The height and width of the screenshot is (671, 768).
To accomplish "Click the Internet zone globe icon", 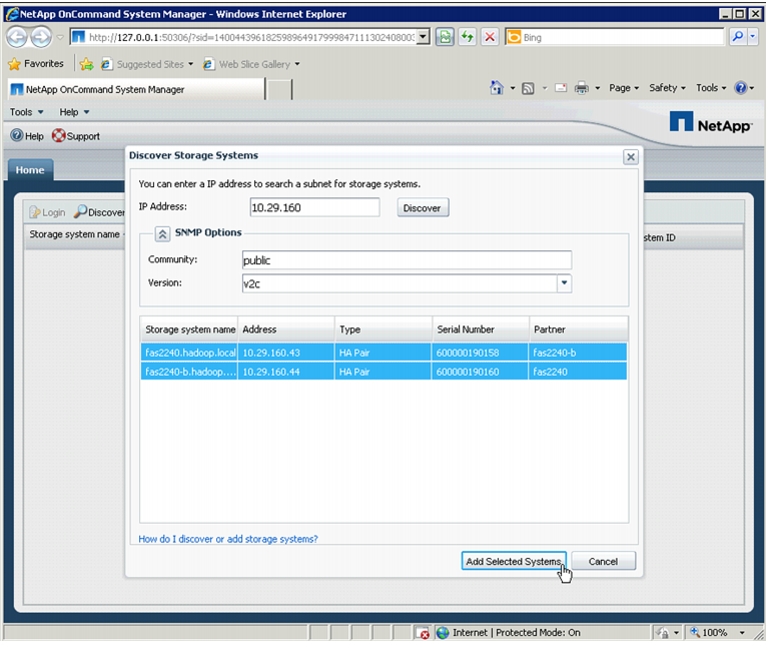I will coord(443,633).
